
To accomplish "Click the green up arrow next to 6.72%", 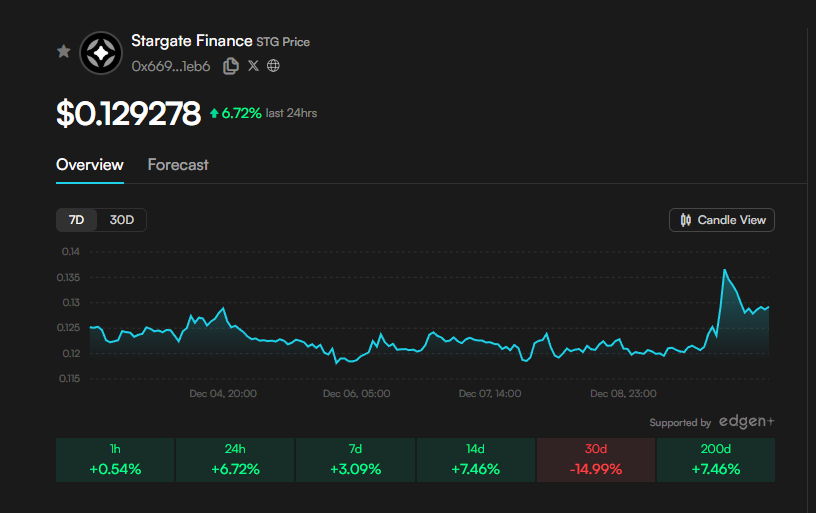I will (214, 113).
